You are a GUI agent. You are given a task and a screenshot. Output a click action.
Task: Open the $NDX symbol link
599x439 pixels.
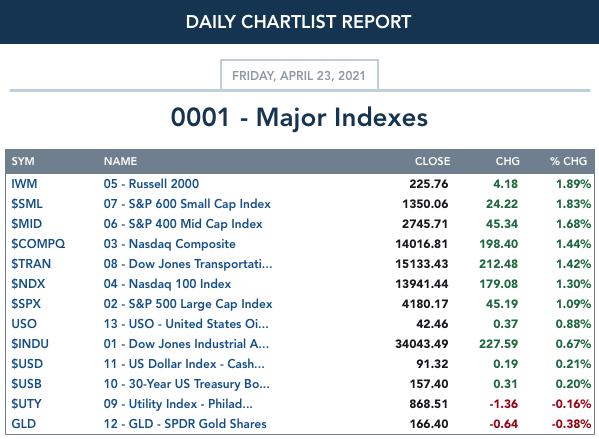point(28,283)
